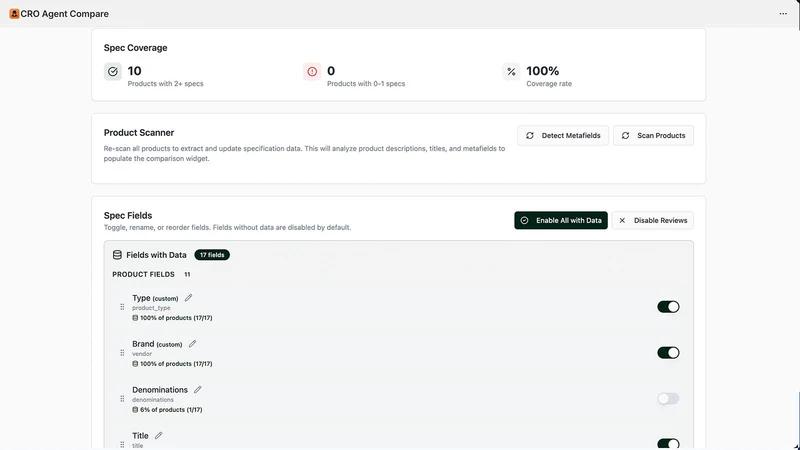Select the Denominations row drag handle

point(122,399)
